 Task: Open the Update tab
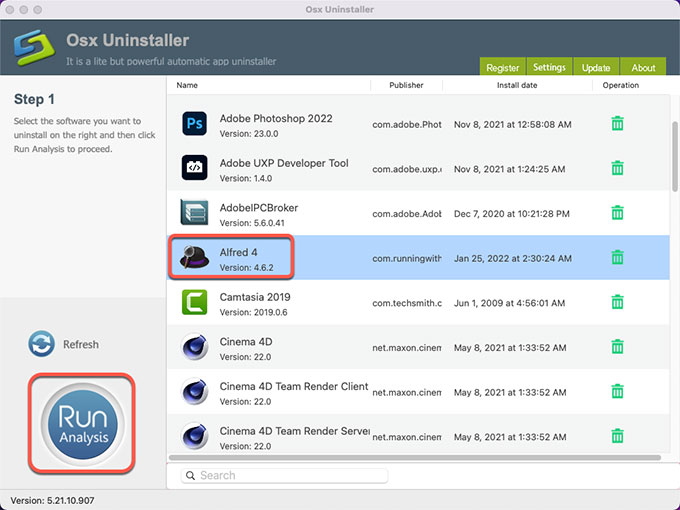pos(596,67)
